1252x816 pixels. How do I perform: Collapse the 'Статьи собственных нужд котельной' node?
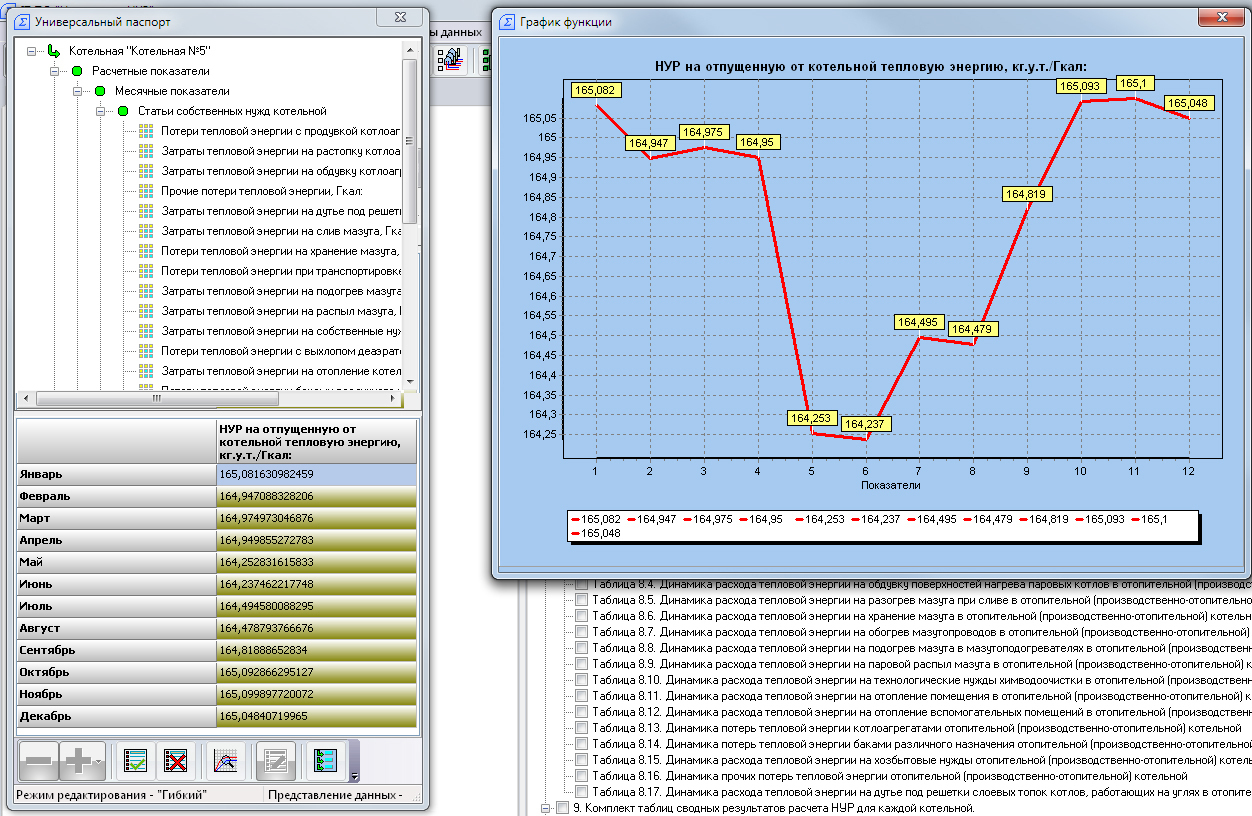[101, 111]
